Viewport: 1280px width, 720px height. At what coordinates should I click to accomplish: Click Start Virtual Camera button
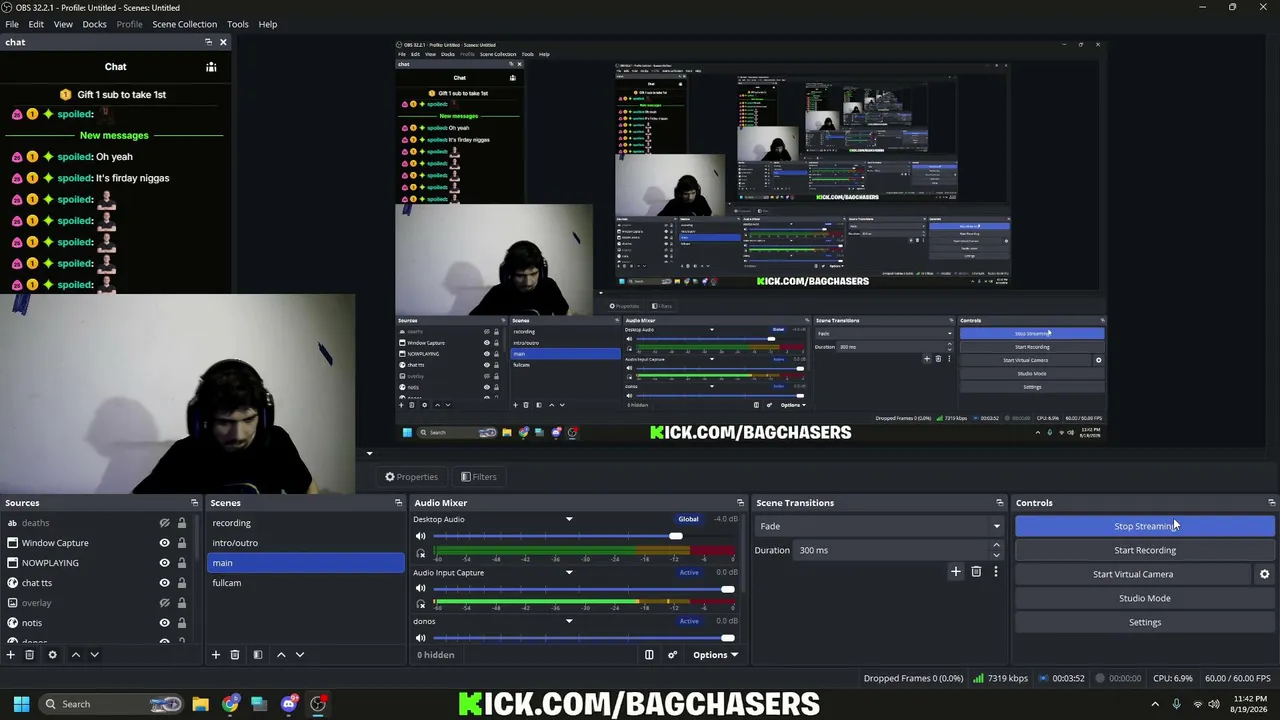1133,574
